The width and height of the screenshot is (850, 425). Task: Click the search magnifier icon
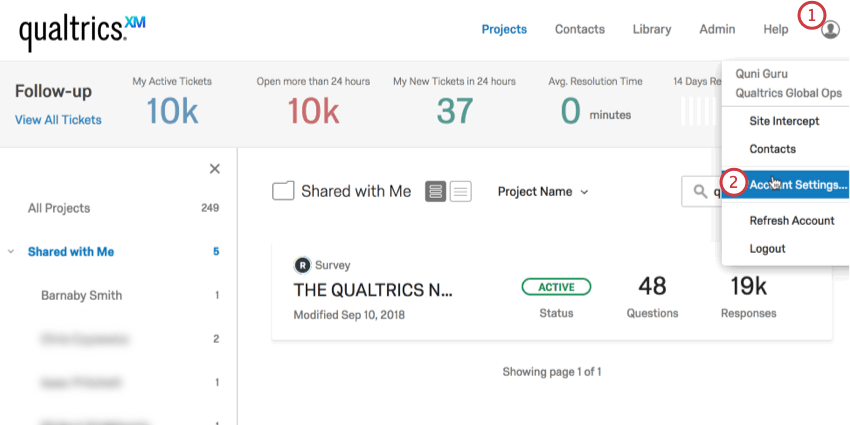pyautogui.click(x=700, y=191)
